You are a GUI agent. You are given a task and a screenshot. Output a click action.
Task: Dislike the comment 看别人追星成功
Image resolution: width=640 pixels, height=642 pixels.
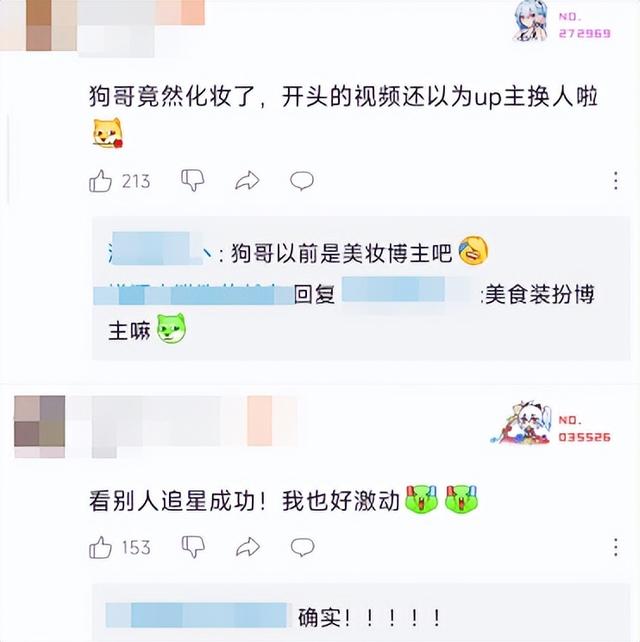pyautogui.click(x=193, y=547)
